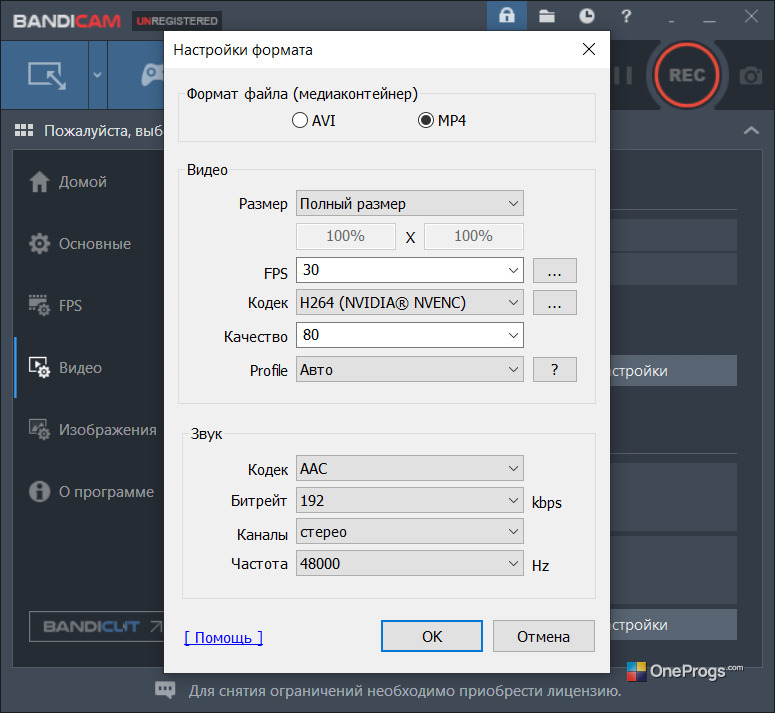This screenshot has height=713, width=775.
Task: Click FPS sidebar icon
Action: pyautogui.click(x=39, y=305)
